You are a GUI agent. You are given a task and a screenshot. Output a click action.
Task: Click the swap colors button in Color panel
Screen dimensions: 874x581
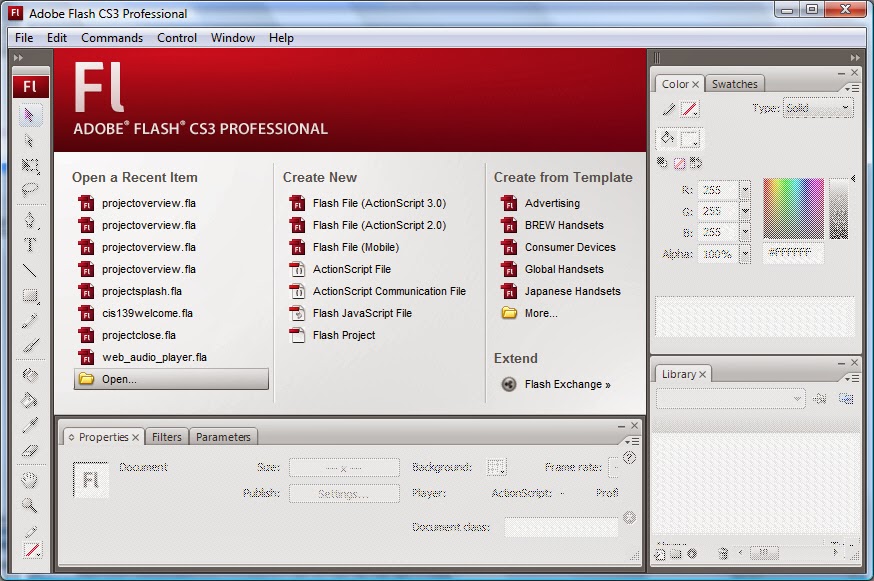click(x=696, y=163)
